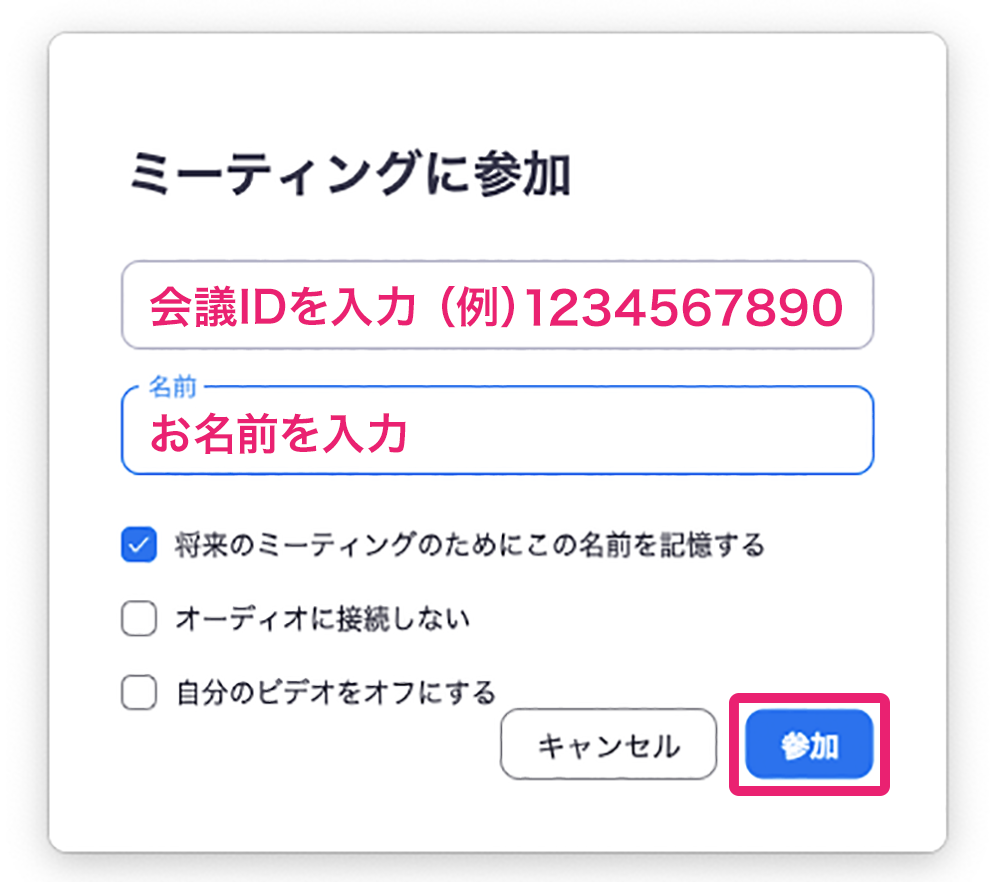This screenshot has height=882, width=1000.
Task: Check the 自分のビデオをオフにする box
Action: (x=139, y=692)
